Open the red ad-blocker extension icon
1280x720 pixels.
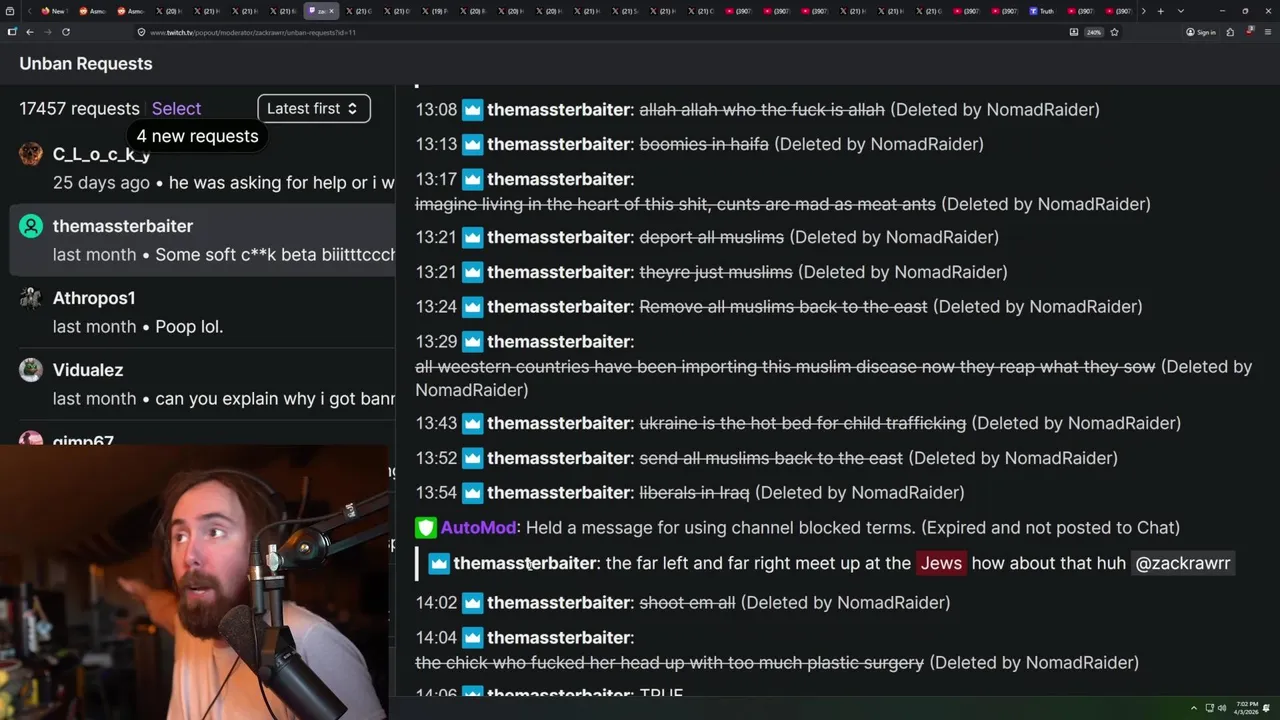[x=1250, y=32]
